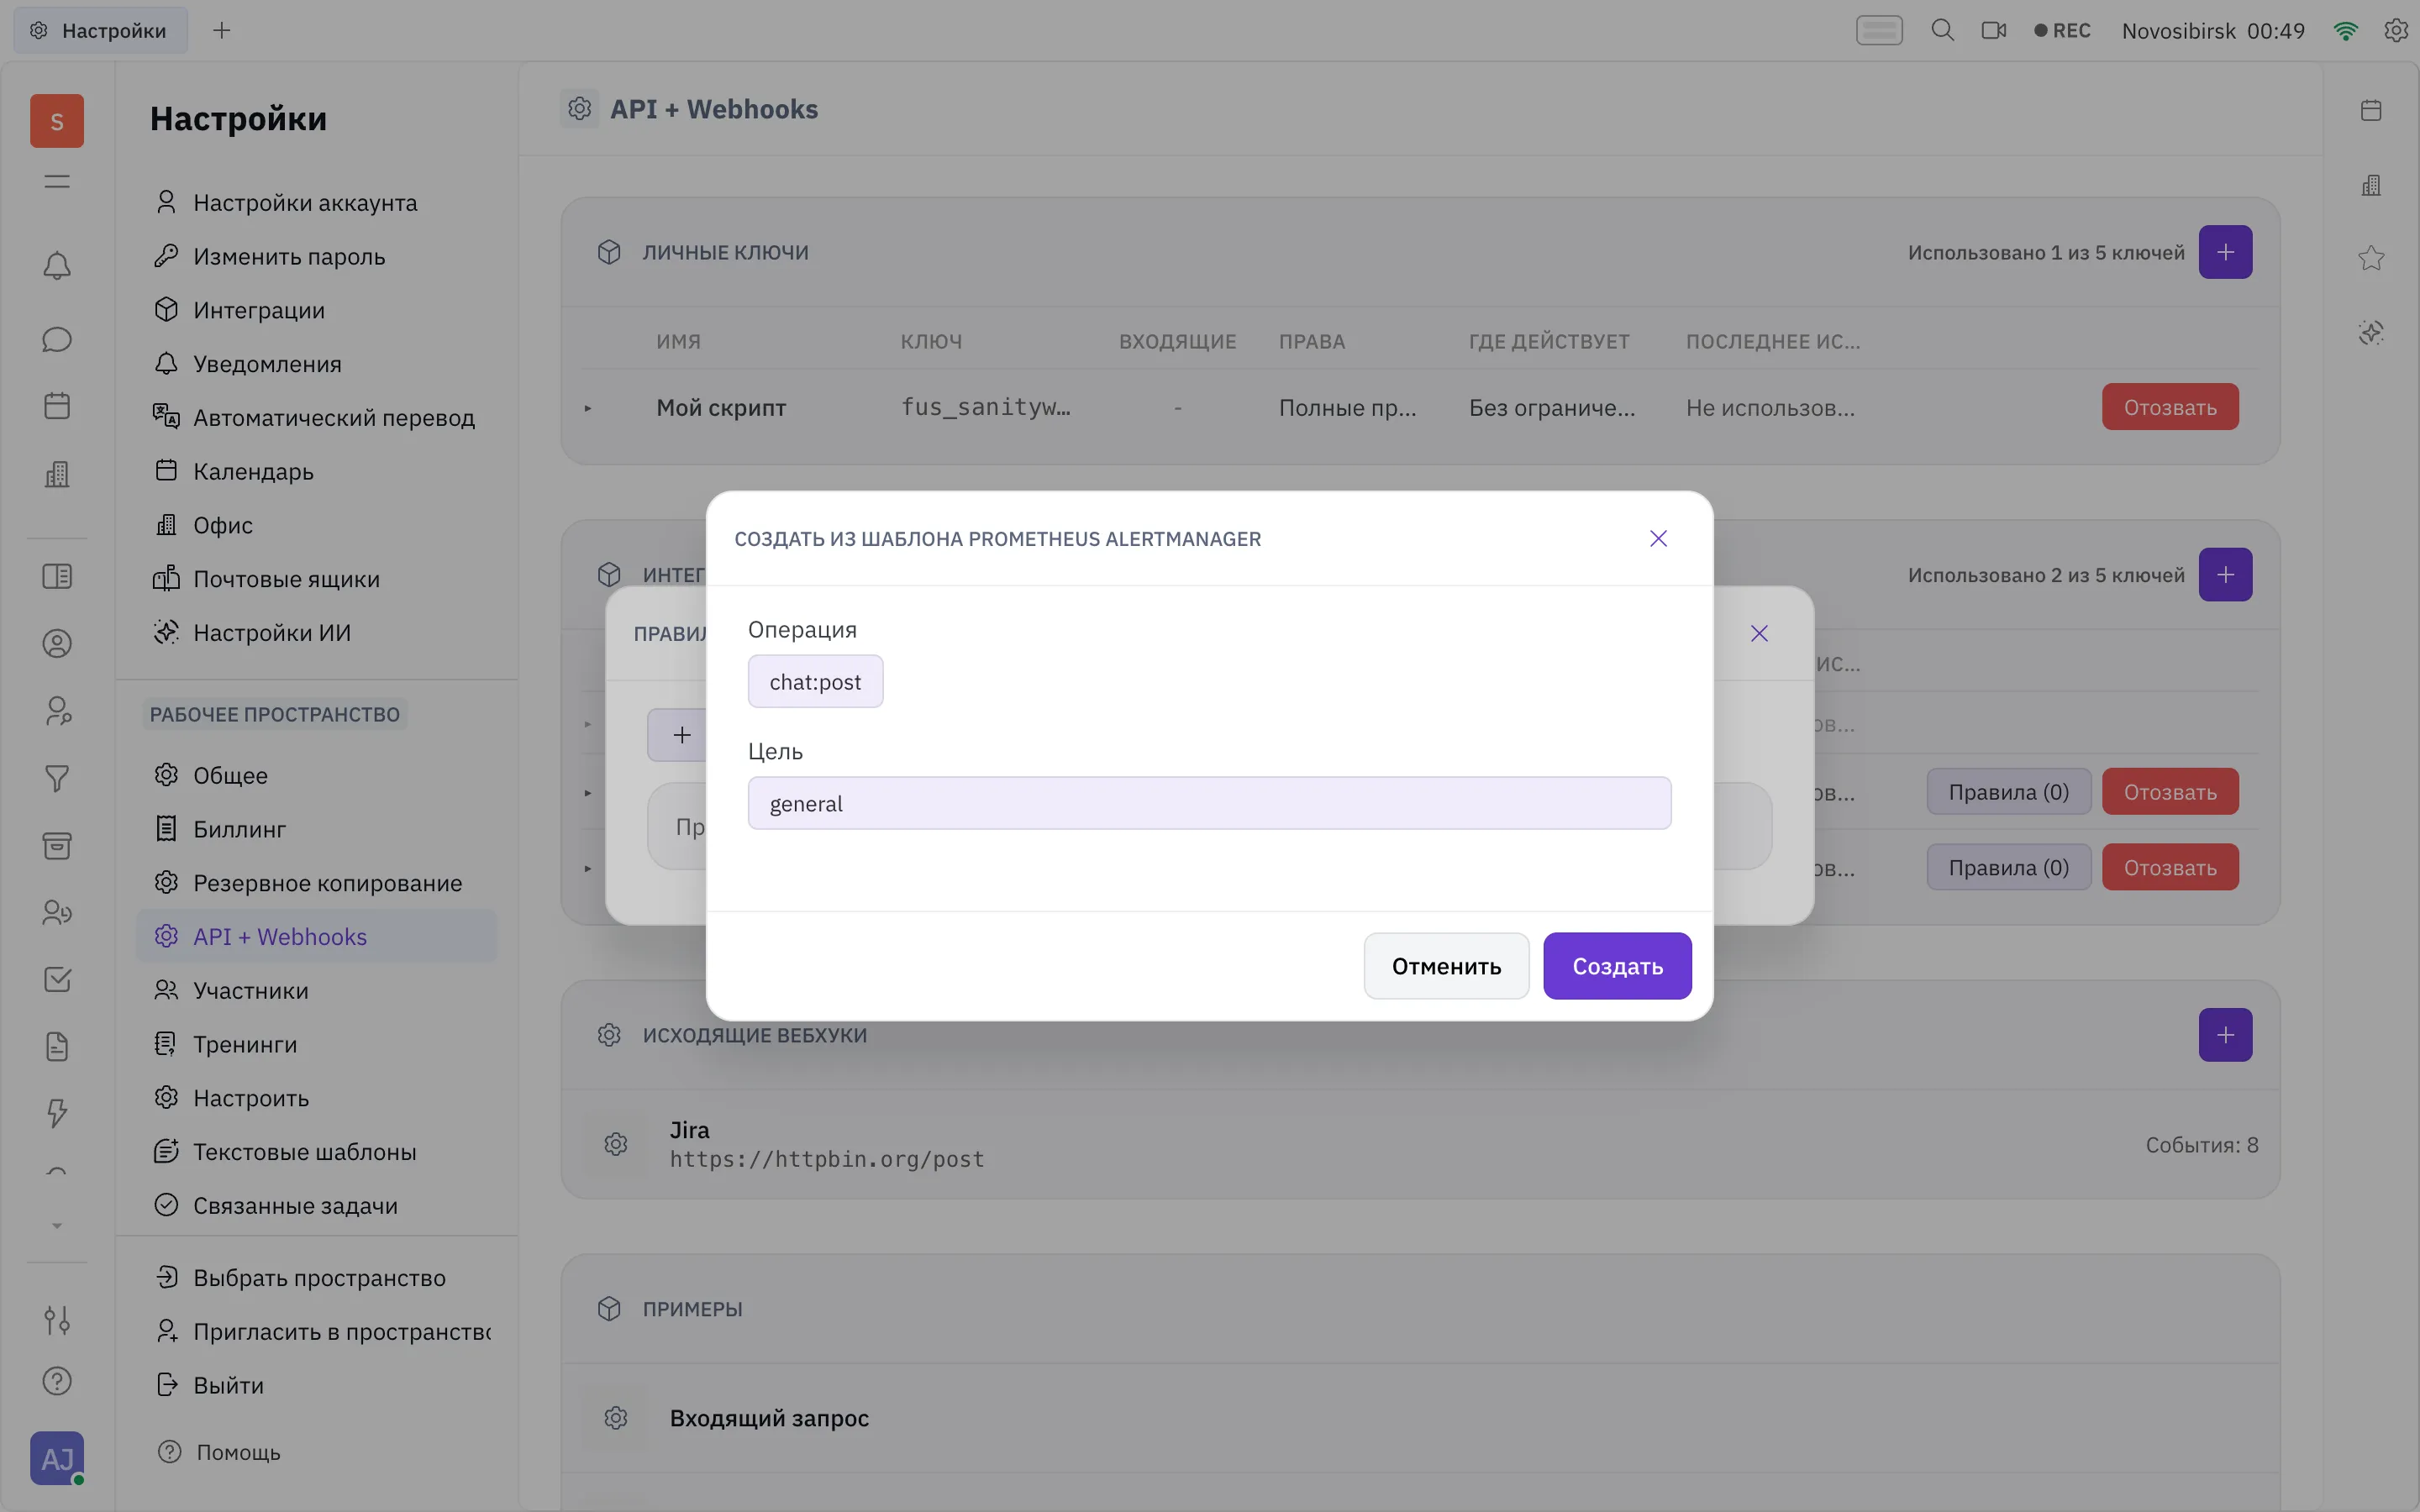Open Биллинг workspace settings
Image resolution: width=2420 pixels, height=1512 pixels.
(316, 829)
